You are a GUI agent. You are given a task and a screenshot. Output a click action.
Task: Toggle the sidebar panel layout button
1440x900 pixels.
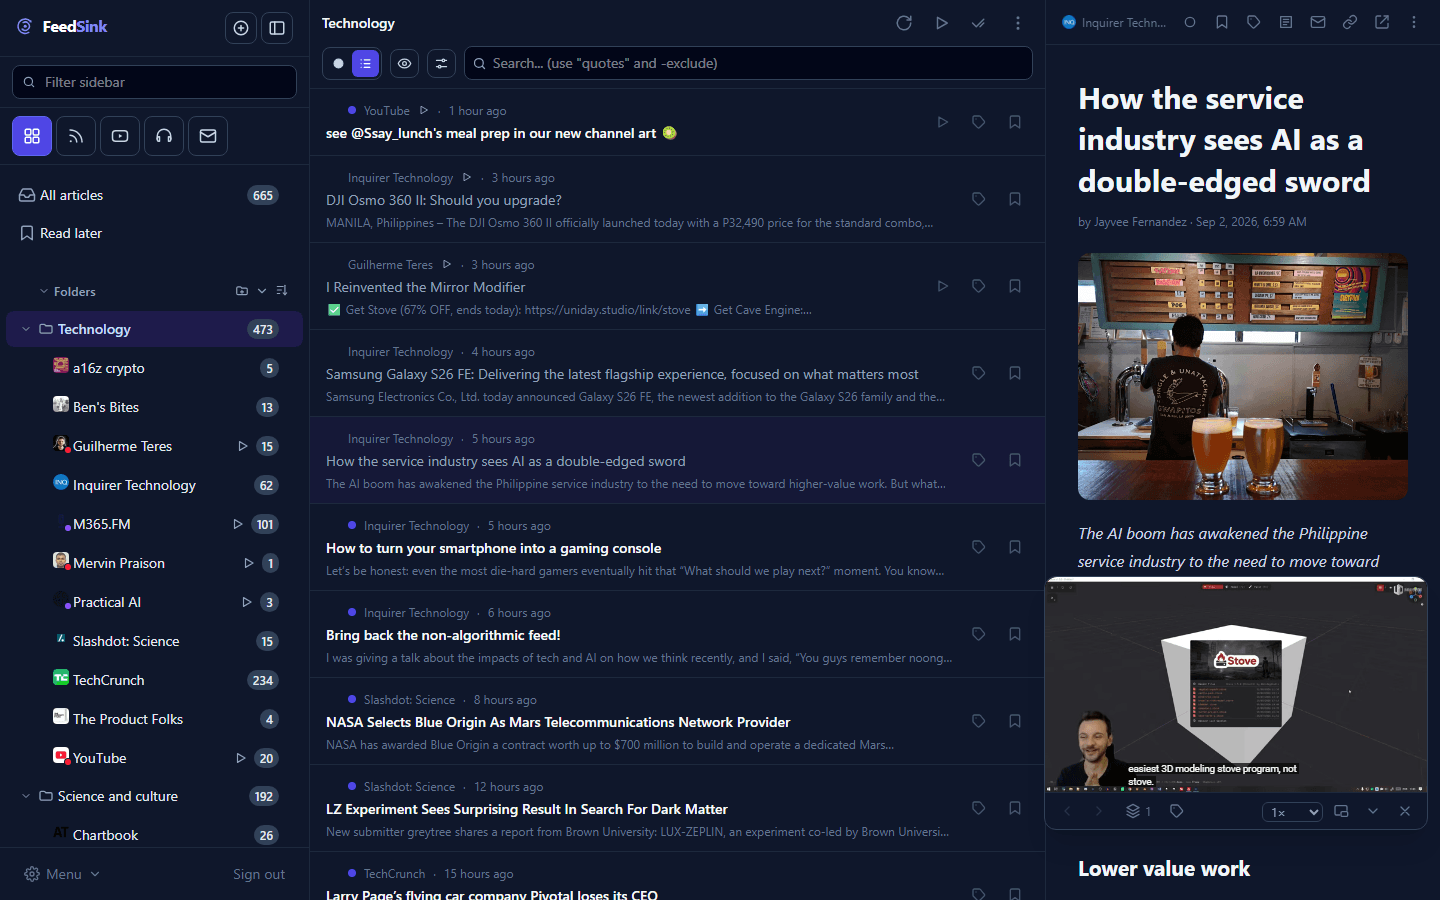click(277, 28)
